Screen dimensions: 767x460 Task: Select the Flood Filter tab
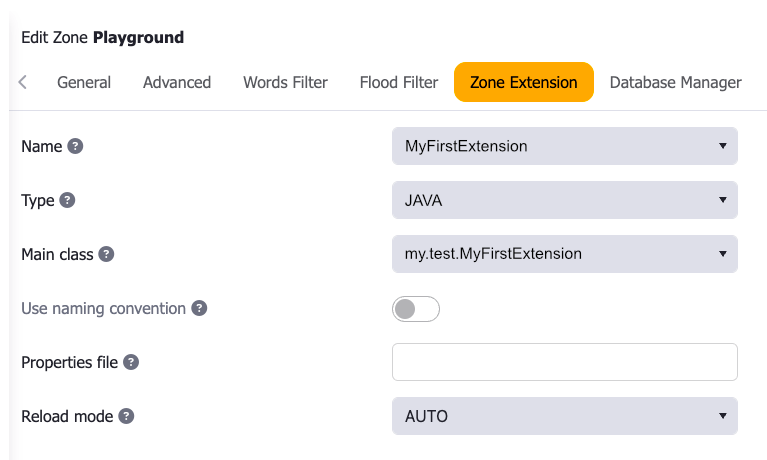[x=399, y=82]
